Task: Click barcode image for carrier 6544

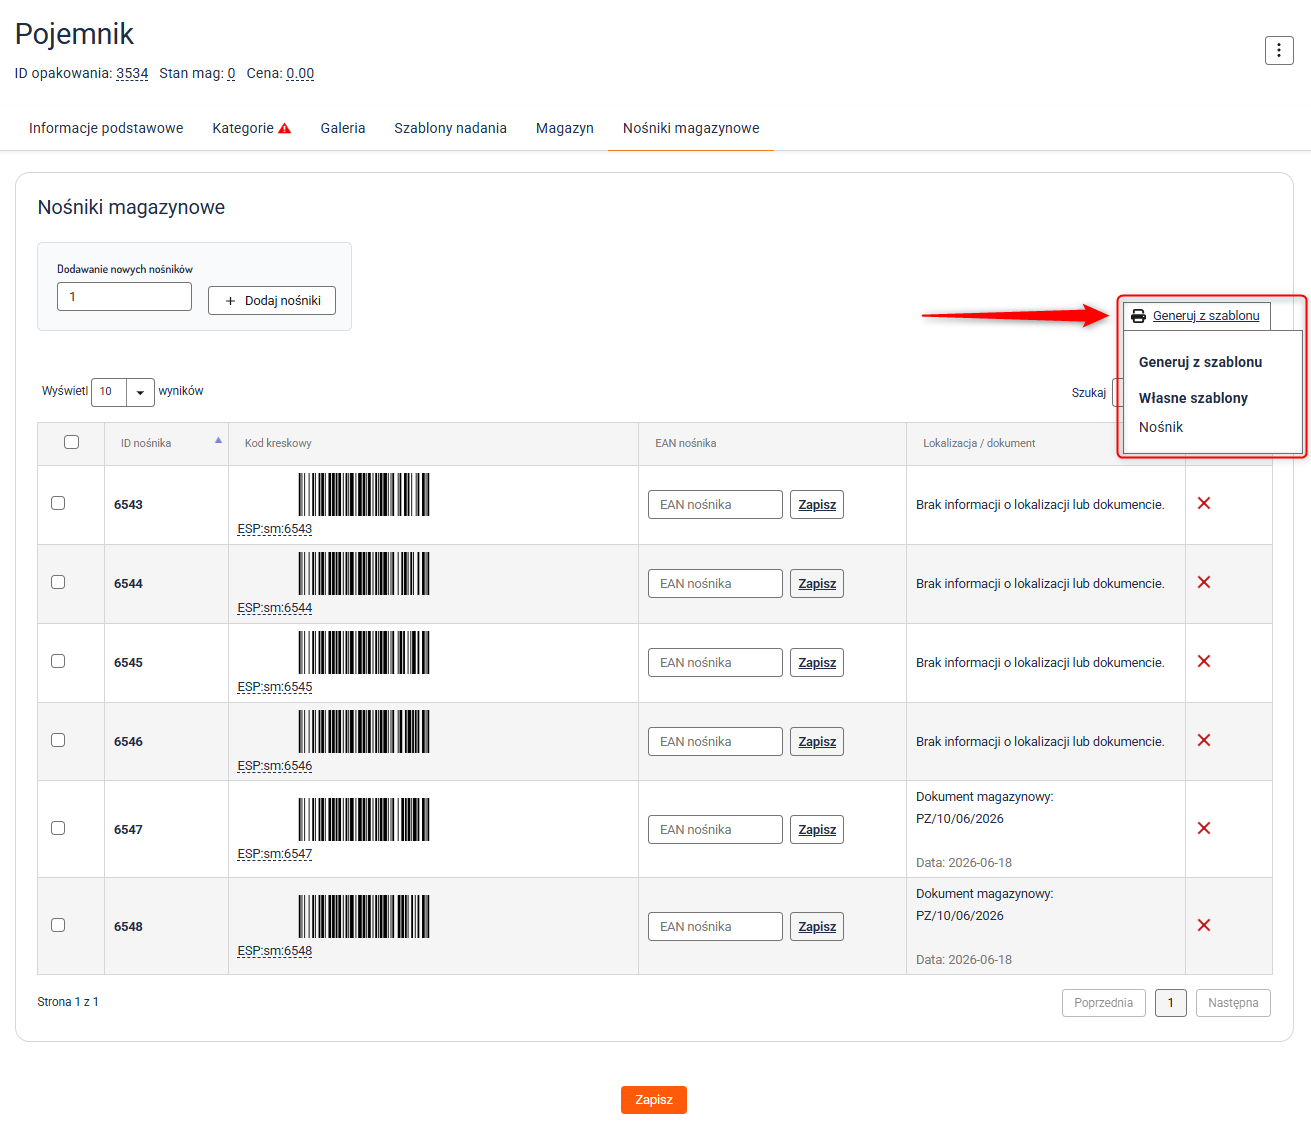Action: point(364,573)
